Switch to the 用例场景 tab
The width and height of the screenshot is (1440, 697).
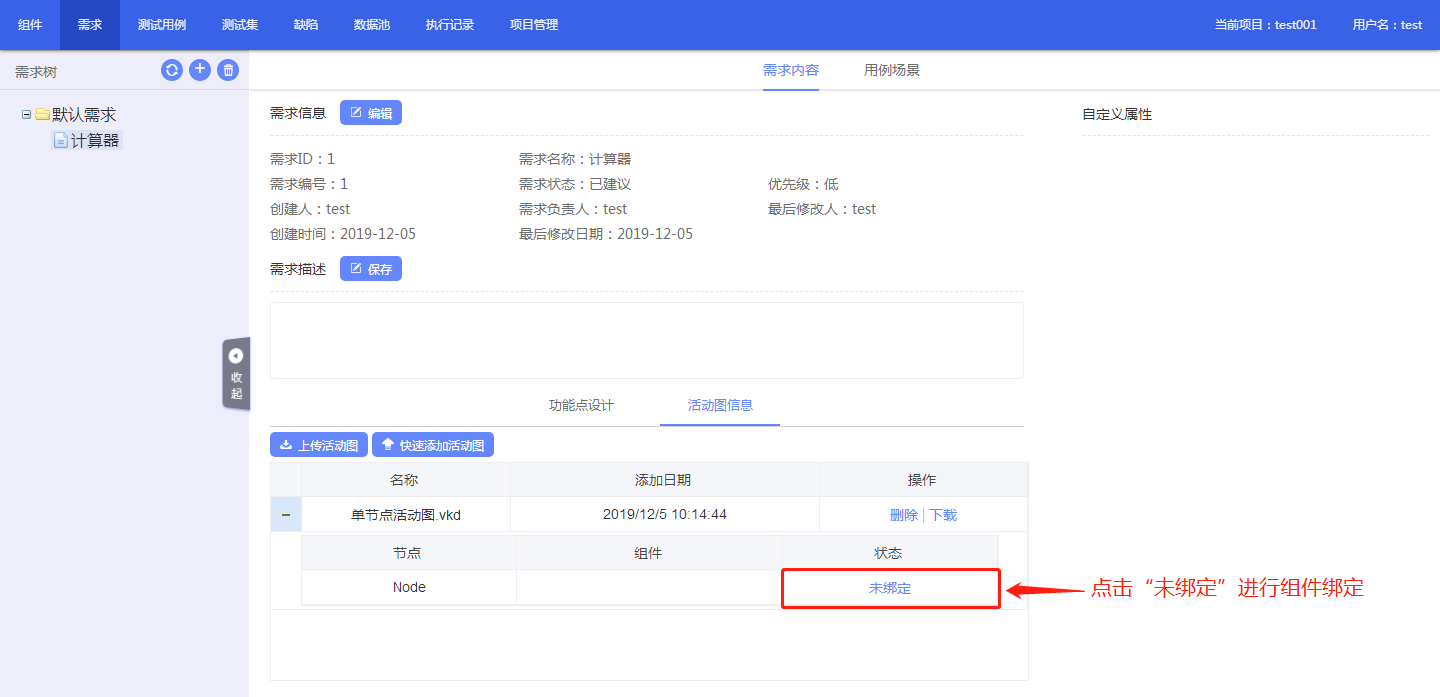(x=892, y=70)
